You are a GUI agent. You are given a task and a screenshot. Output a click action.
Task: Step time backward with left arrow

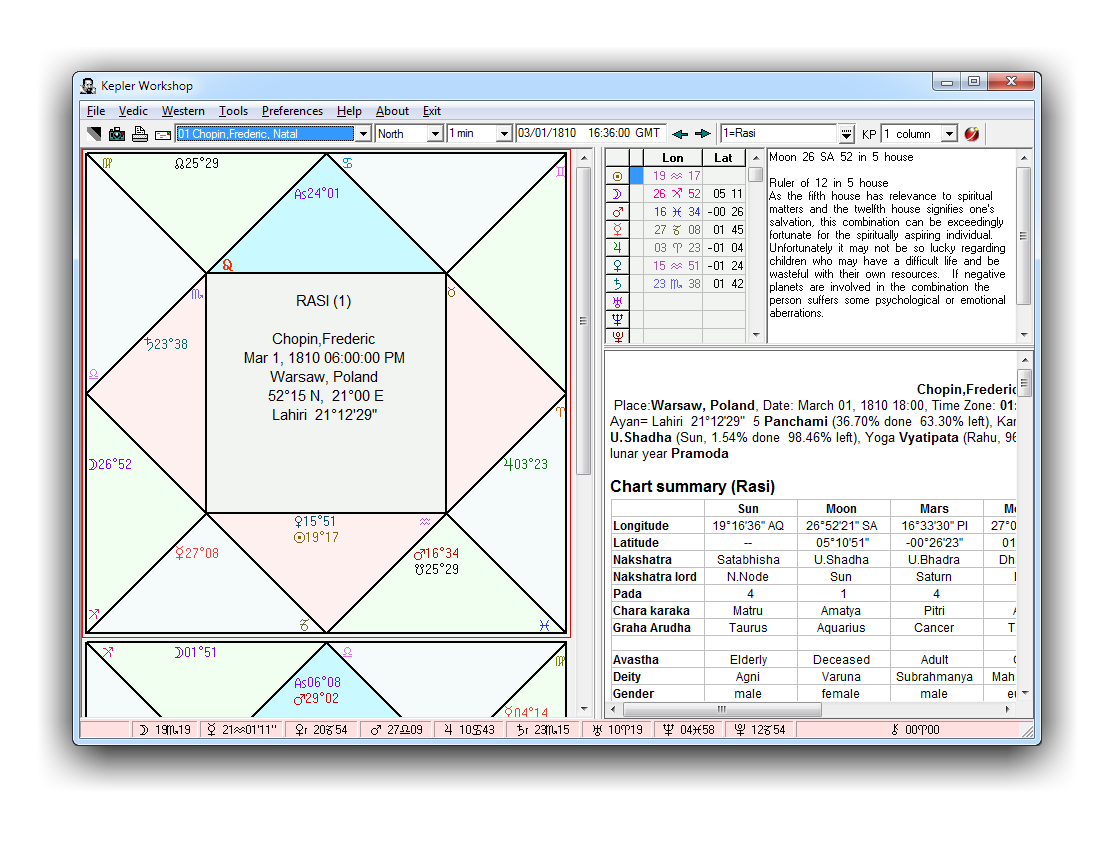point(680,133)
